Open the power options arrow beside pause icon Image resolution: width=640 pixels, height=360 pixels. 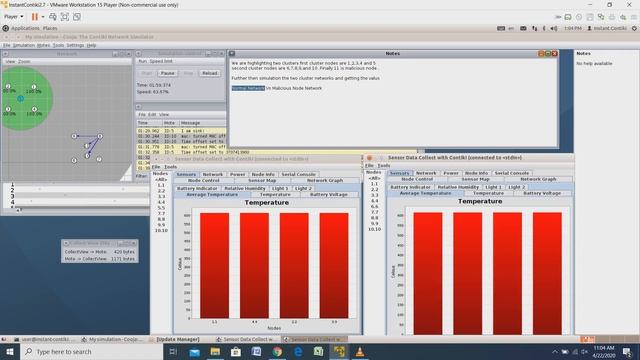click(43, 17)
